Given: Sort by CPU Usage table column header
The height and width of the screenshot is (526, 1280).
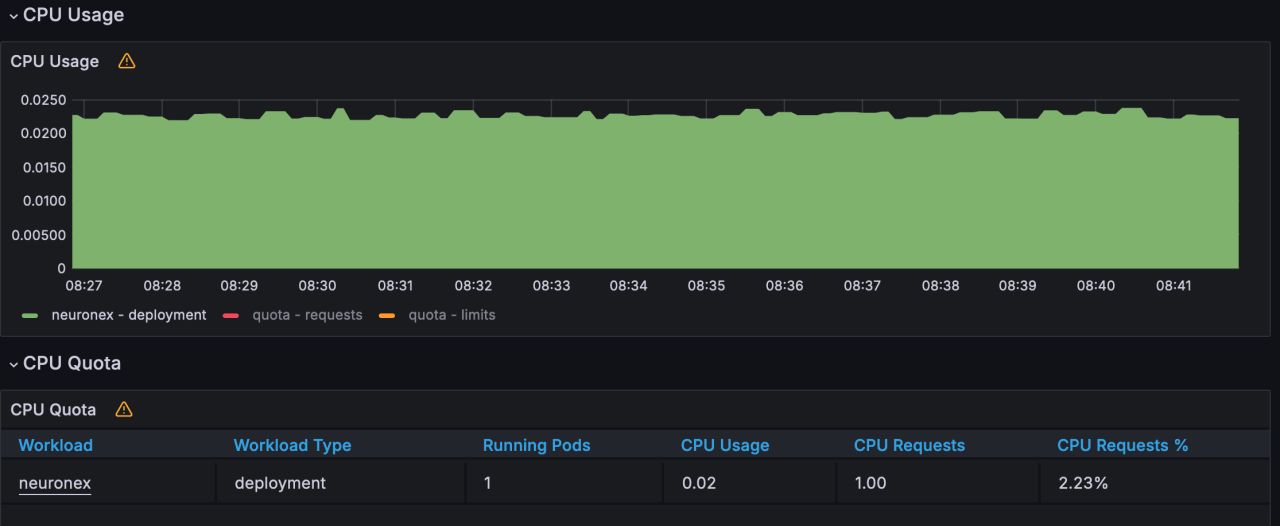Looking at the screenshot, I should coord(725,445).
